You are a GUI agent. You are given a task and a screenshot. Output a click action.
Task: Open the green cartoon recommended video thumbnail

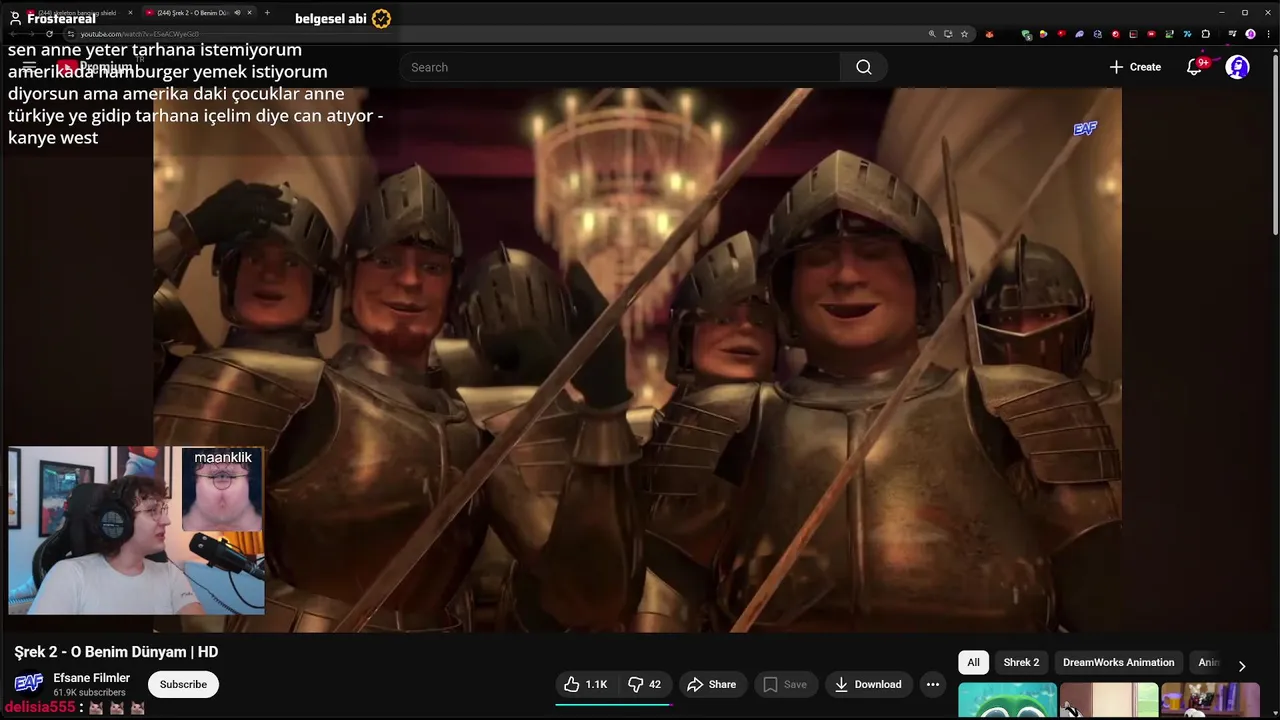coord(1007,701)
